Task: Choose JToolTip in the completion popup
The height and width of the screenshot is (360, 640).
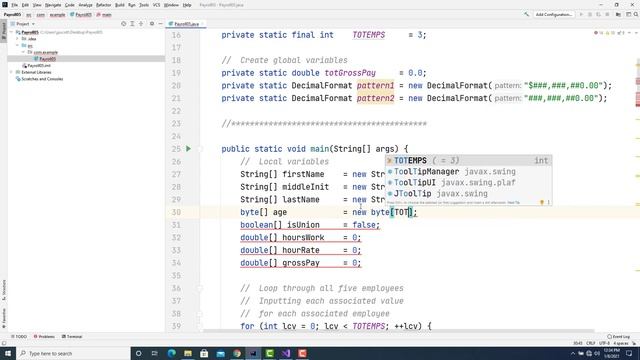Action: click(x=469, y=193)
